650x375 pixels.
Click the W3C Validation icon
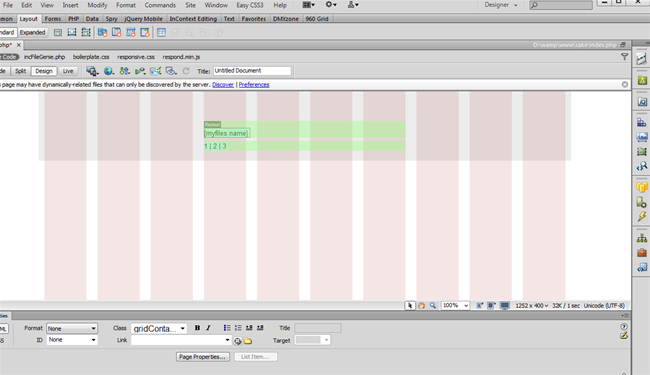click(x=140, y=71)
